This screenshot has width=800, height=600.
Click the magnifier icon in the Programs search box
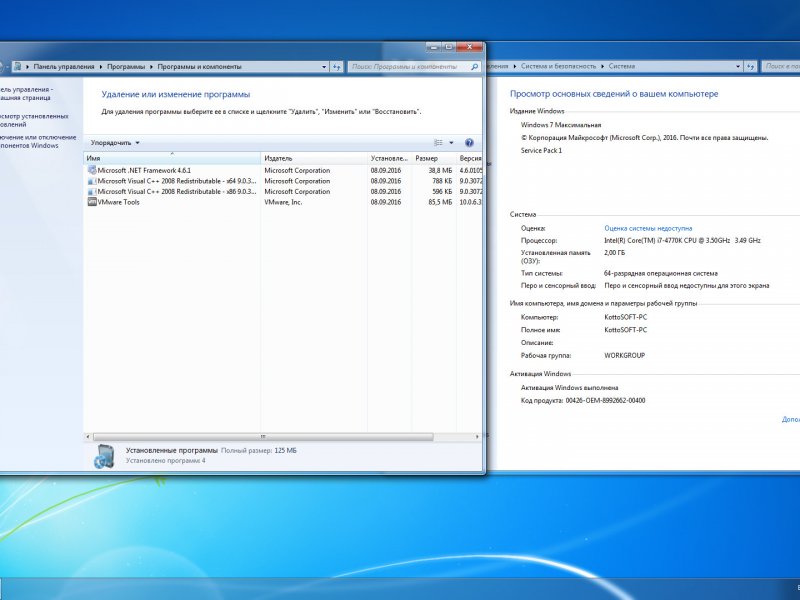474,67
